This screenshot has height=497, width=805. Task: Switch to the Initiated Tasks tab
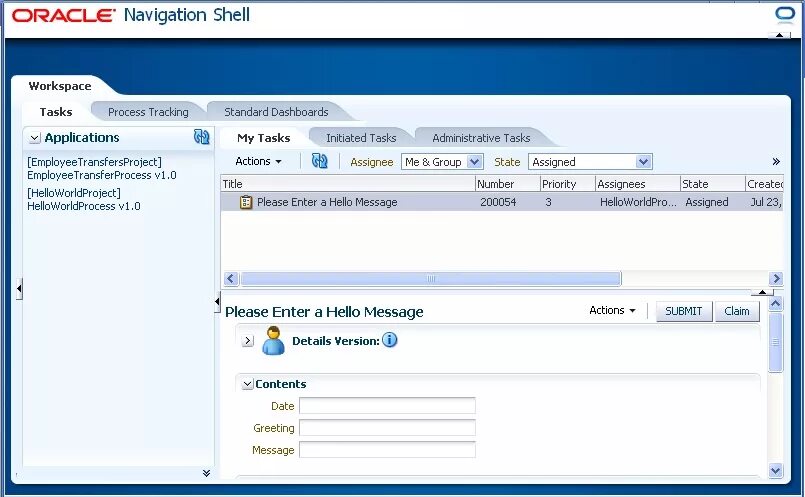(x=361, y=138)
